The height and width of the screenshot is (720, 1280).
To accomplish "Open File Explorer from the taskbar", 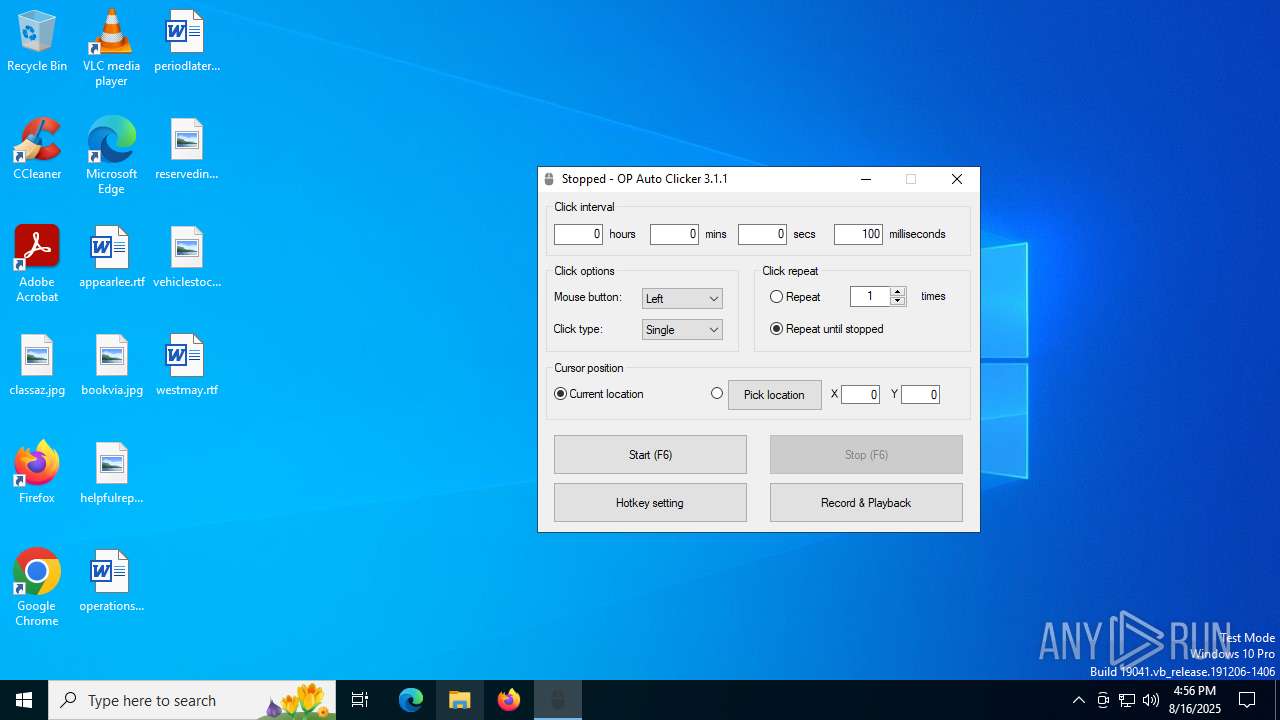I will [460, 700].
